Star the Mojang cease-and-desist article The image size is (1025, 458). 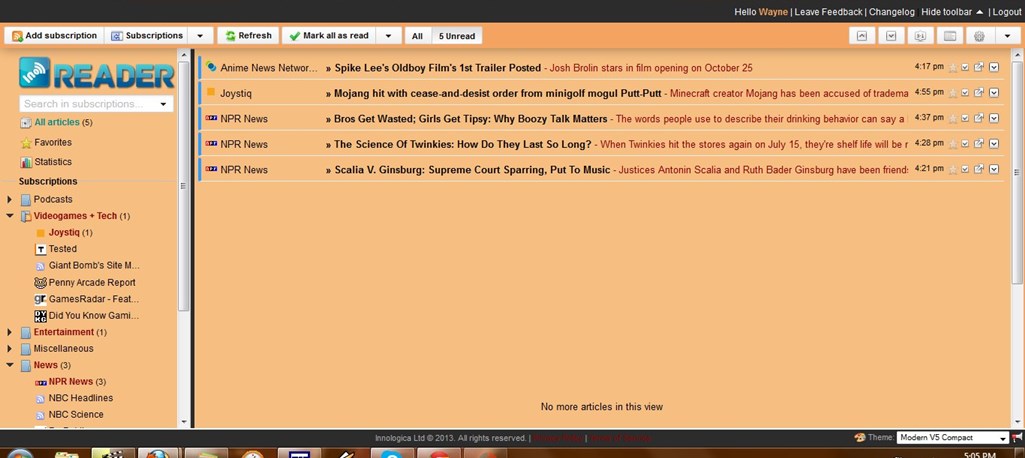952,93
